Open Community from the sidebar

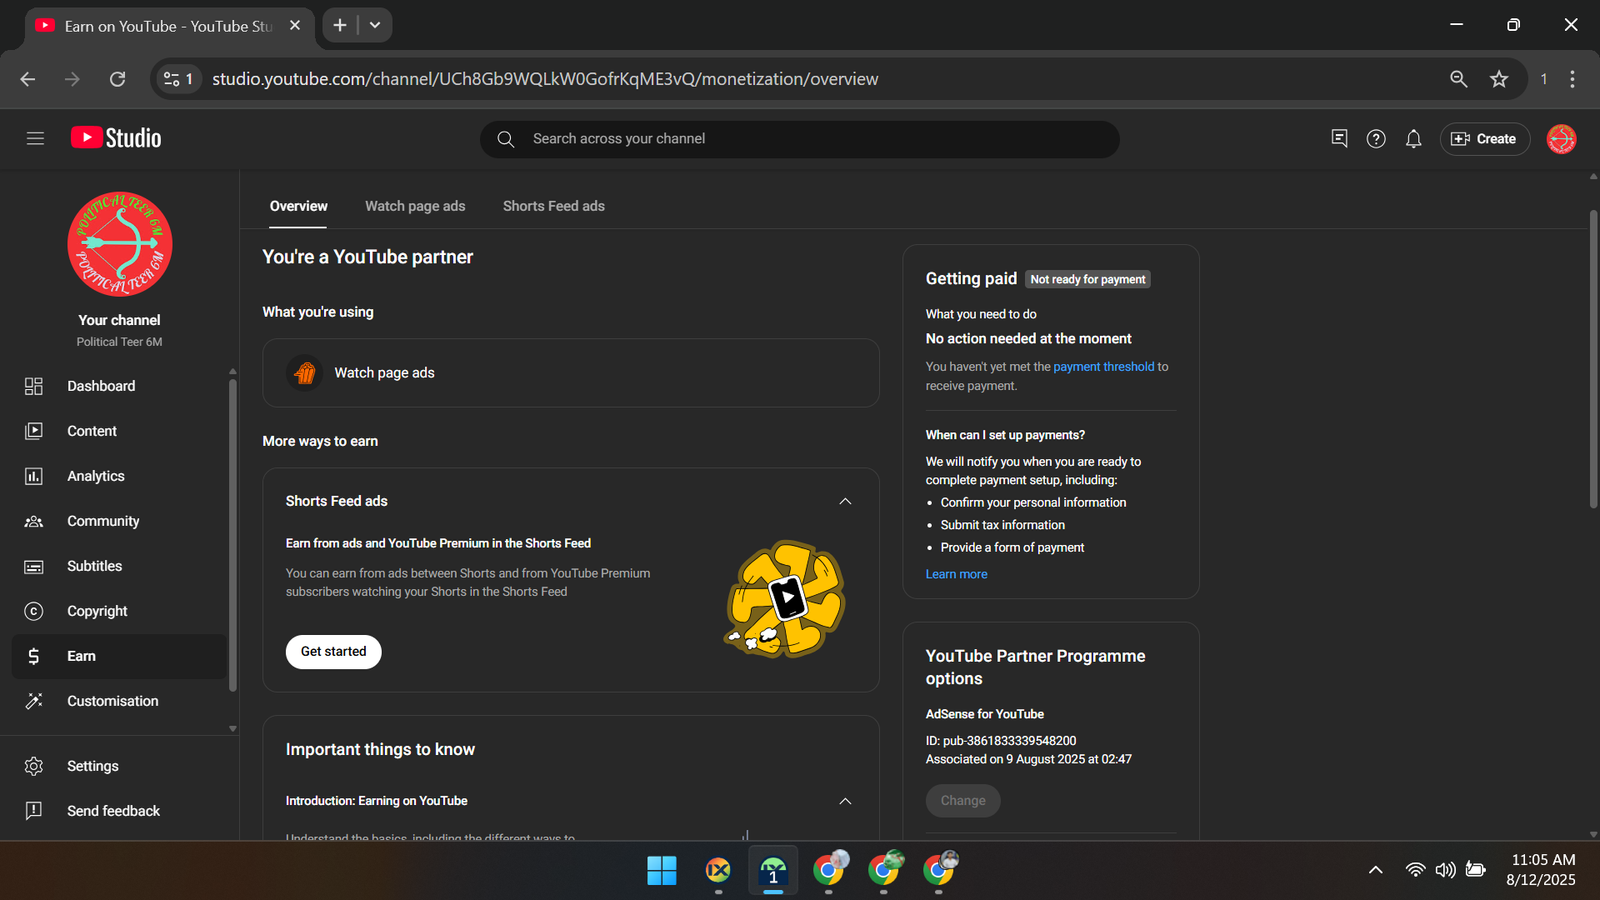(x=120, y=521)
